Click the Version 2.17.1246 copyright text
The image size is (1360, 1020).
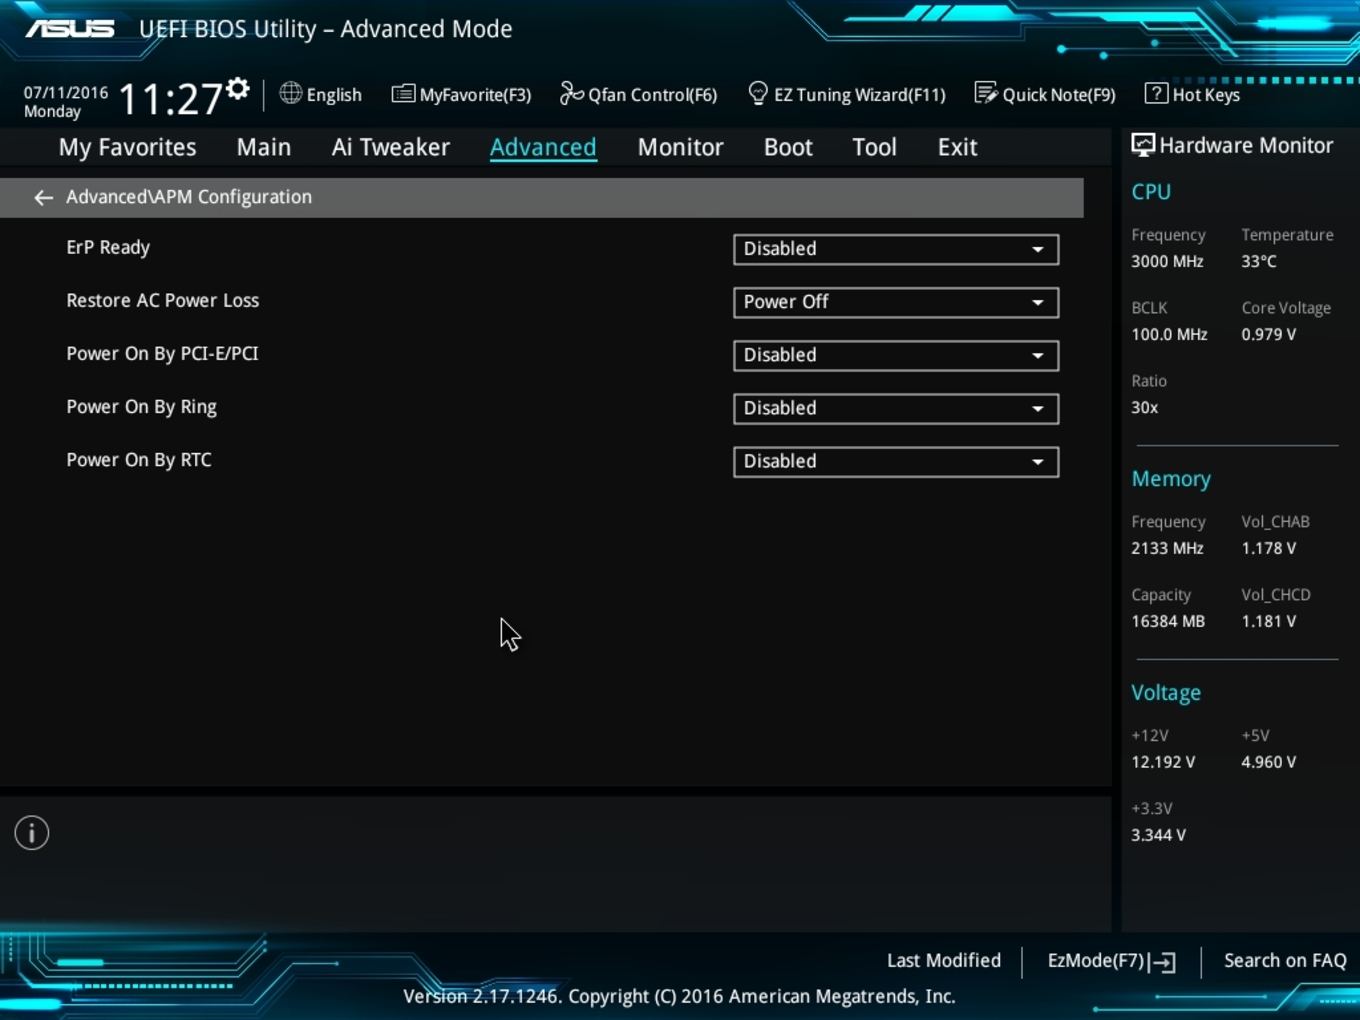coord(679,996)
